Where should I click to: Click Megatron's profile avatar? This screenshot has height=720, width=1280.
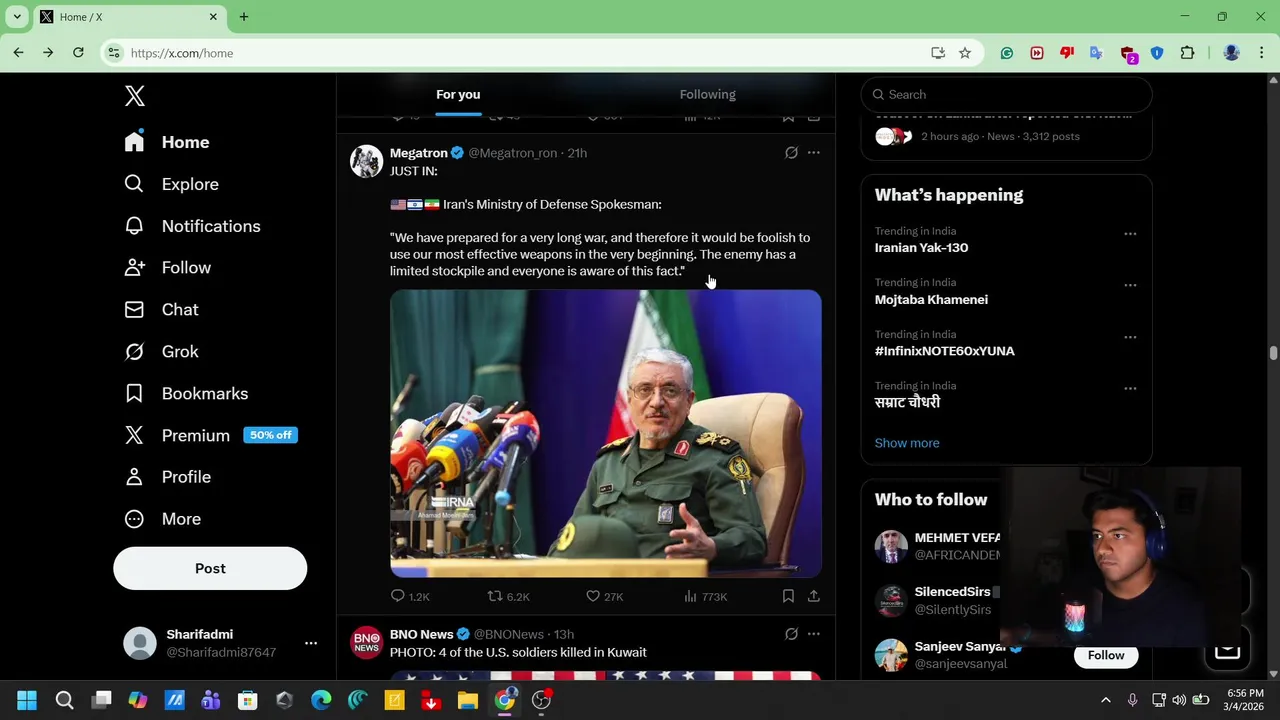pos(366,161)
